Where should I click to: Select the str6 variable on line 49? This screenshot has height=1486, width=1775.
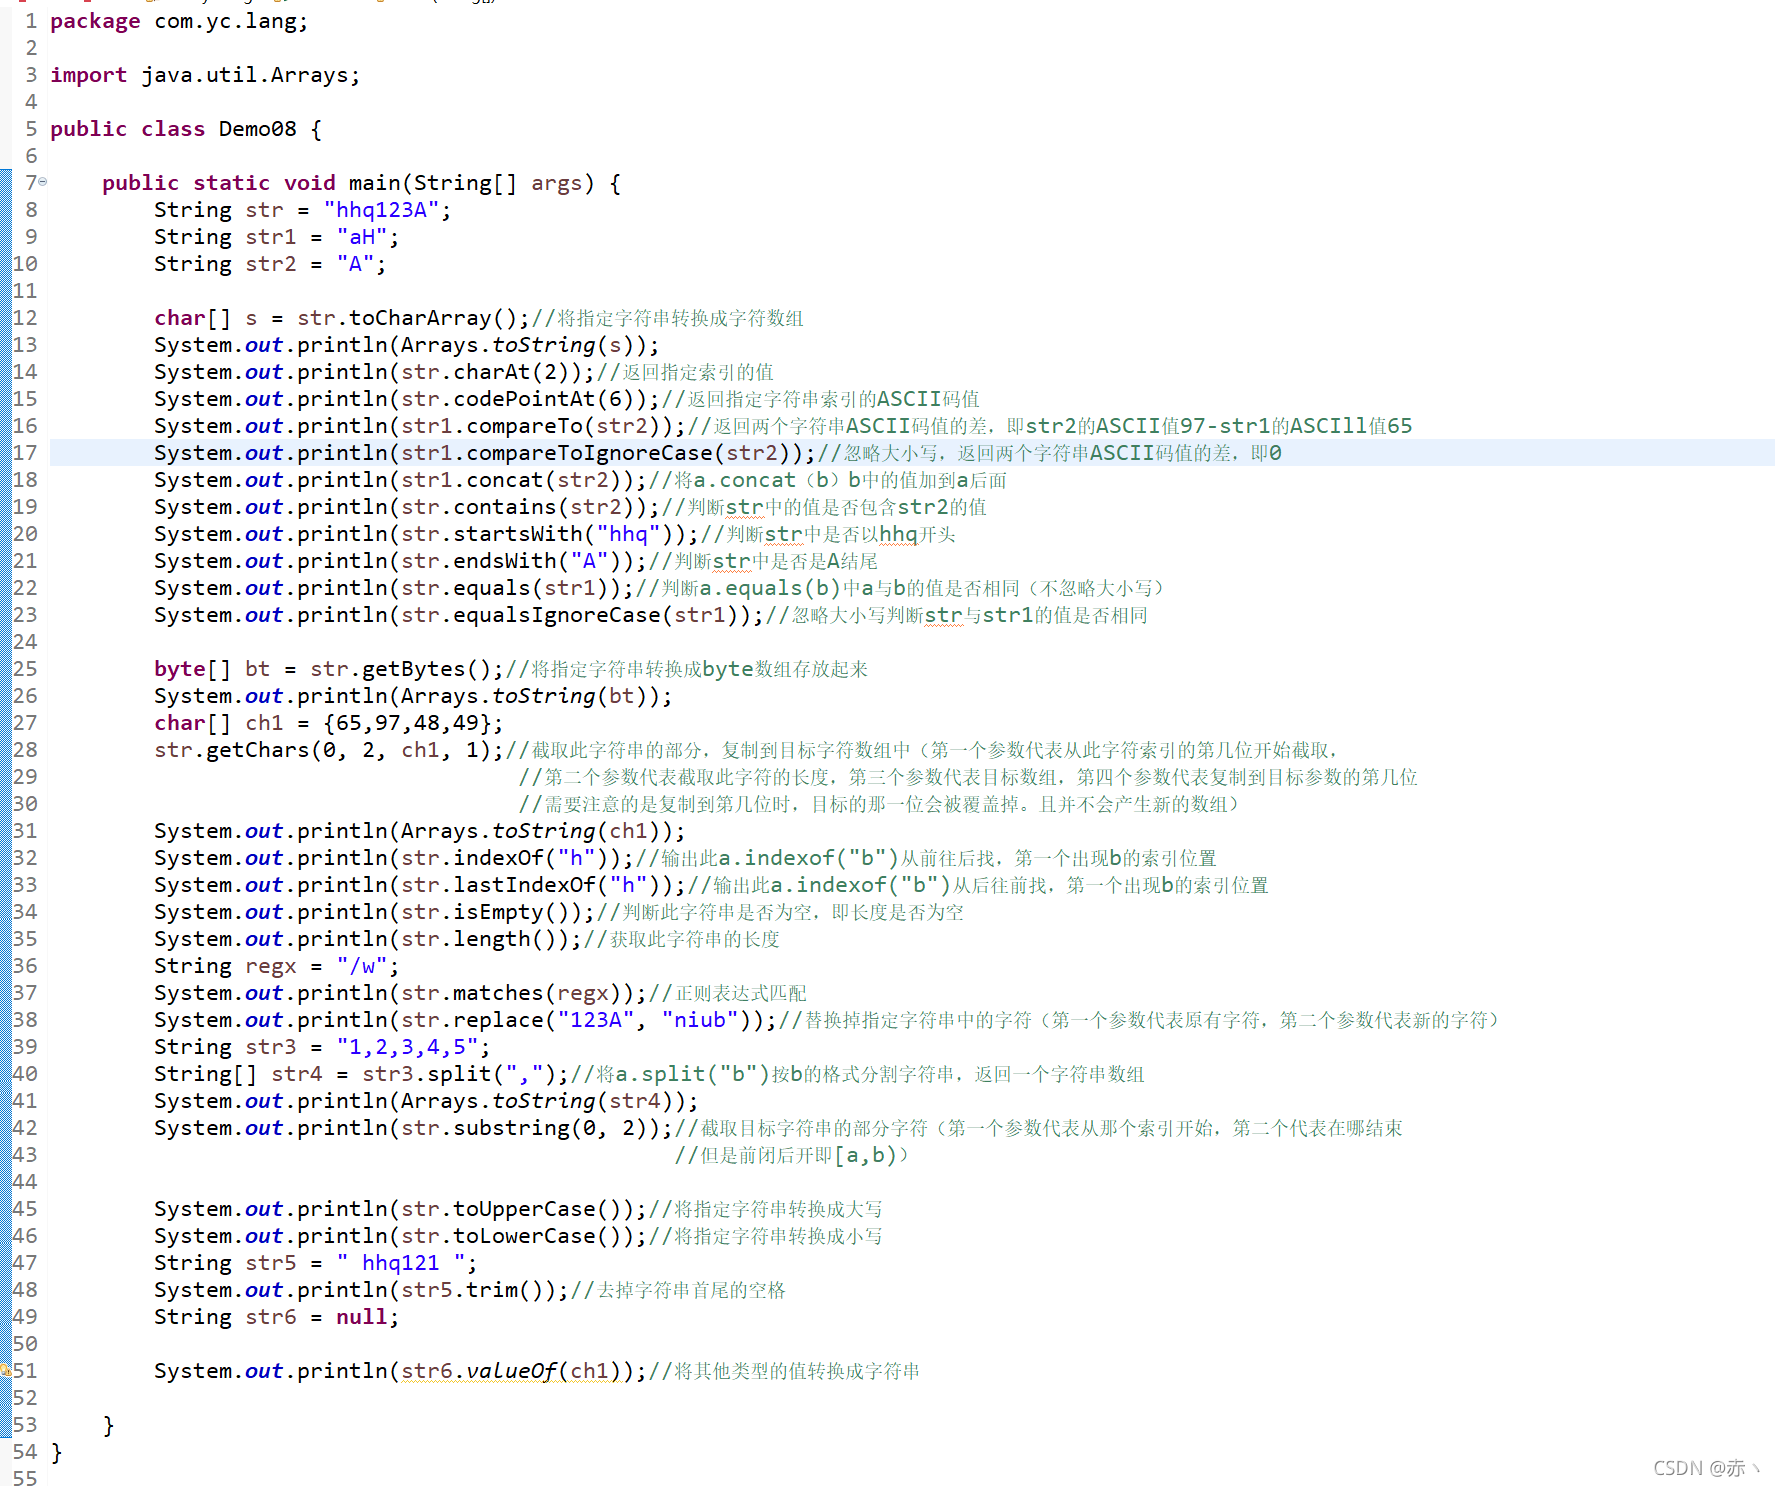point(269,1316)
